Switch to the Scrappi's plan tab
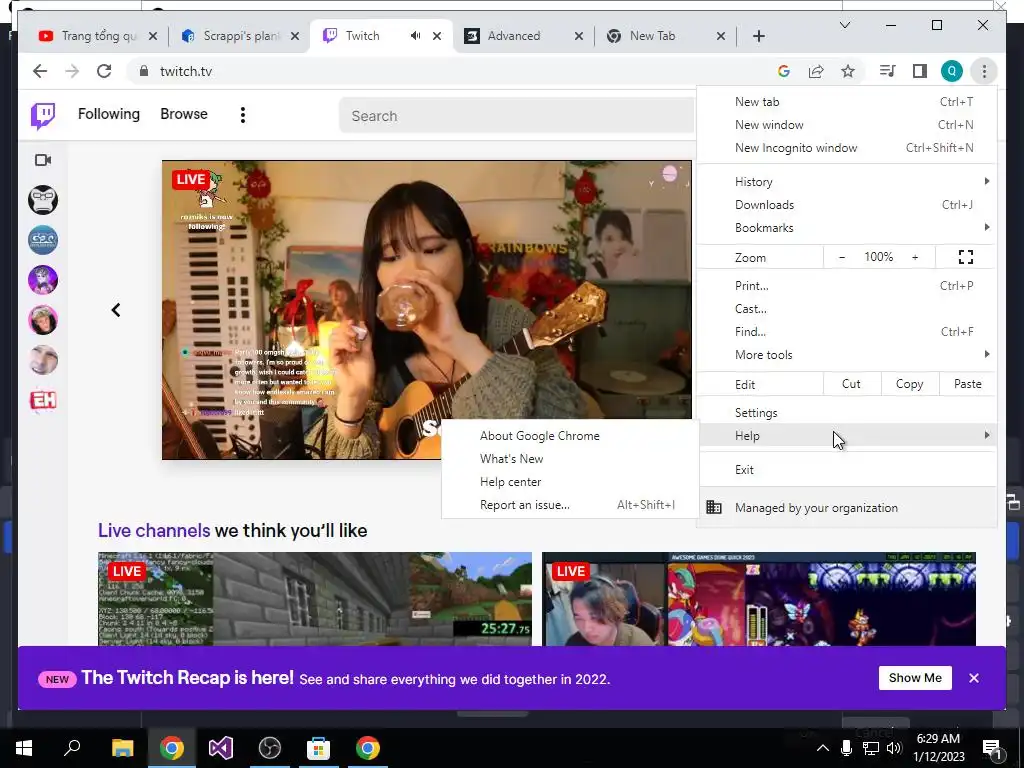Image resolution: width=1024 pixels, height=768 pixels. tap(240, 36)
